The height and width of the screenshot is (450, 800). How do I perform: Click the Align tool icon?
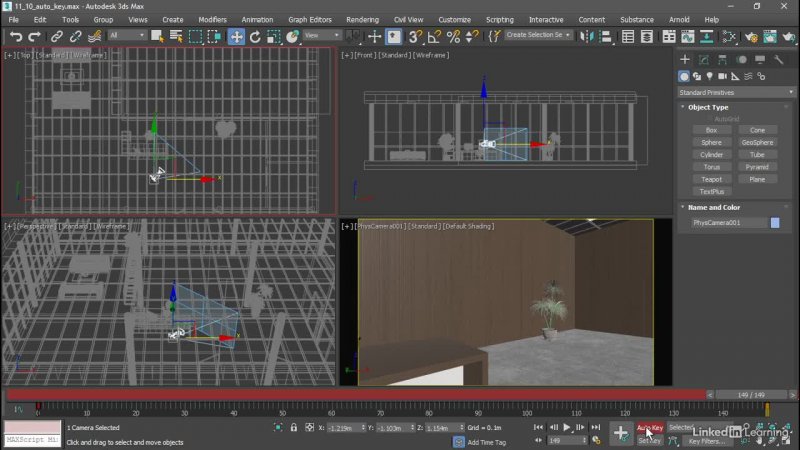606,36
